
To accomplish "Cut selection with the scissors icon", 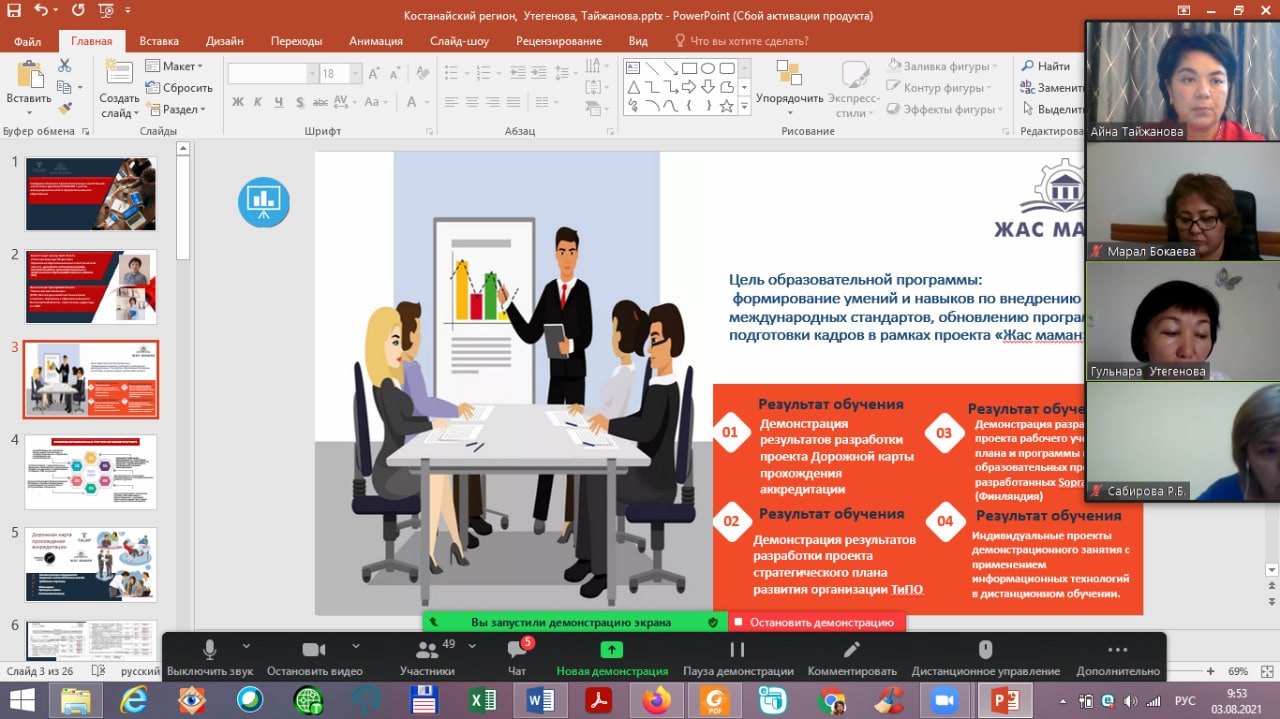I will coord(65,65).
